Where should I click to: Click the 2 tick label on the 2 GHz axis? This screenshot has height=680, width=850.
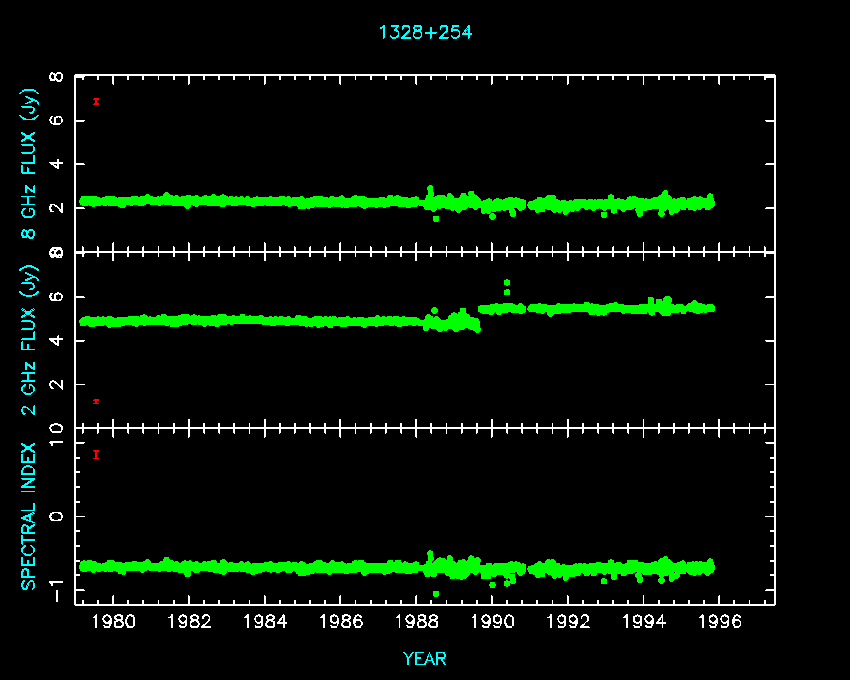pyautogui.click(x=58, y=385)
